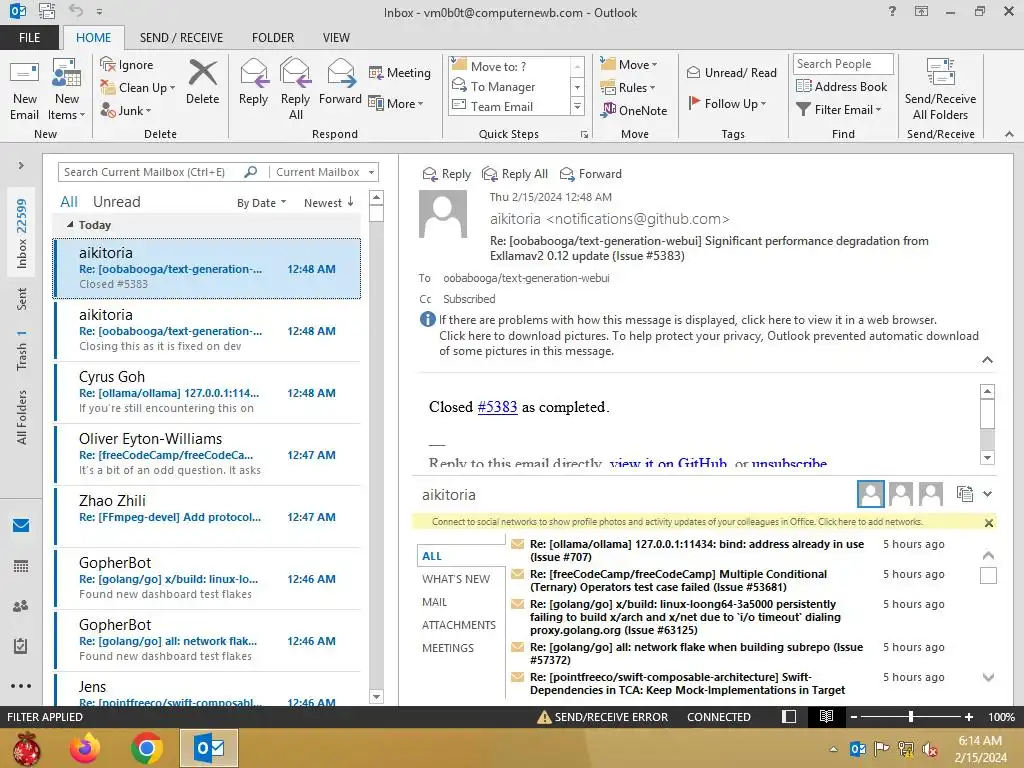
Task: Switch to the SEND / RECEIVE tab
Action: [182, 38]
